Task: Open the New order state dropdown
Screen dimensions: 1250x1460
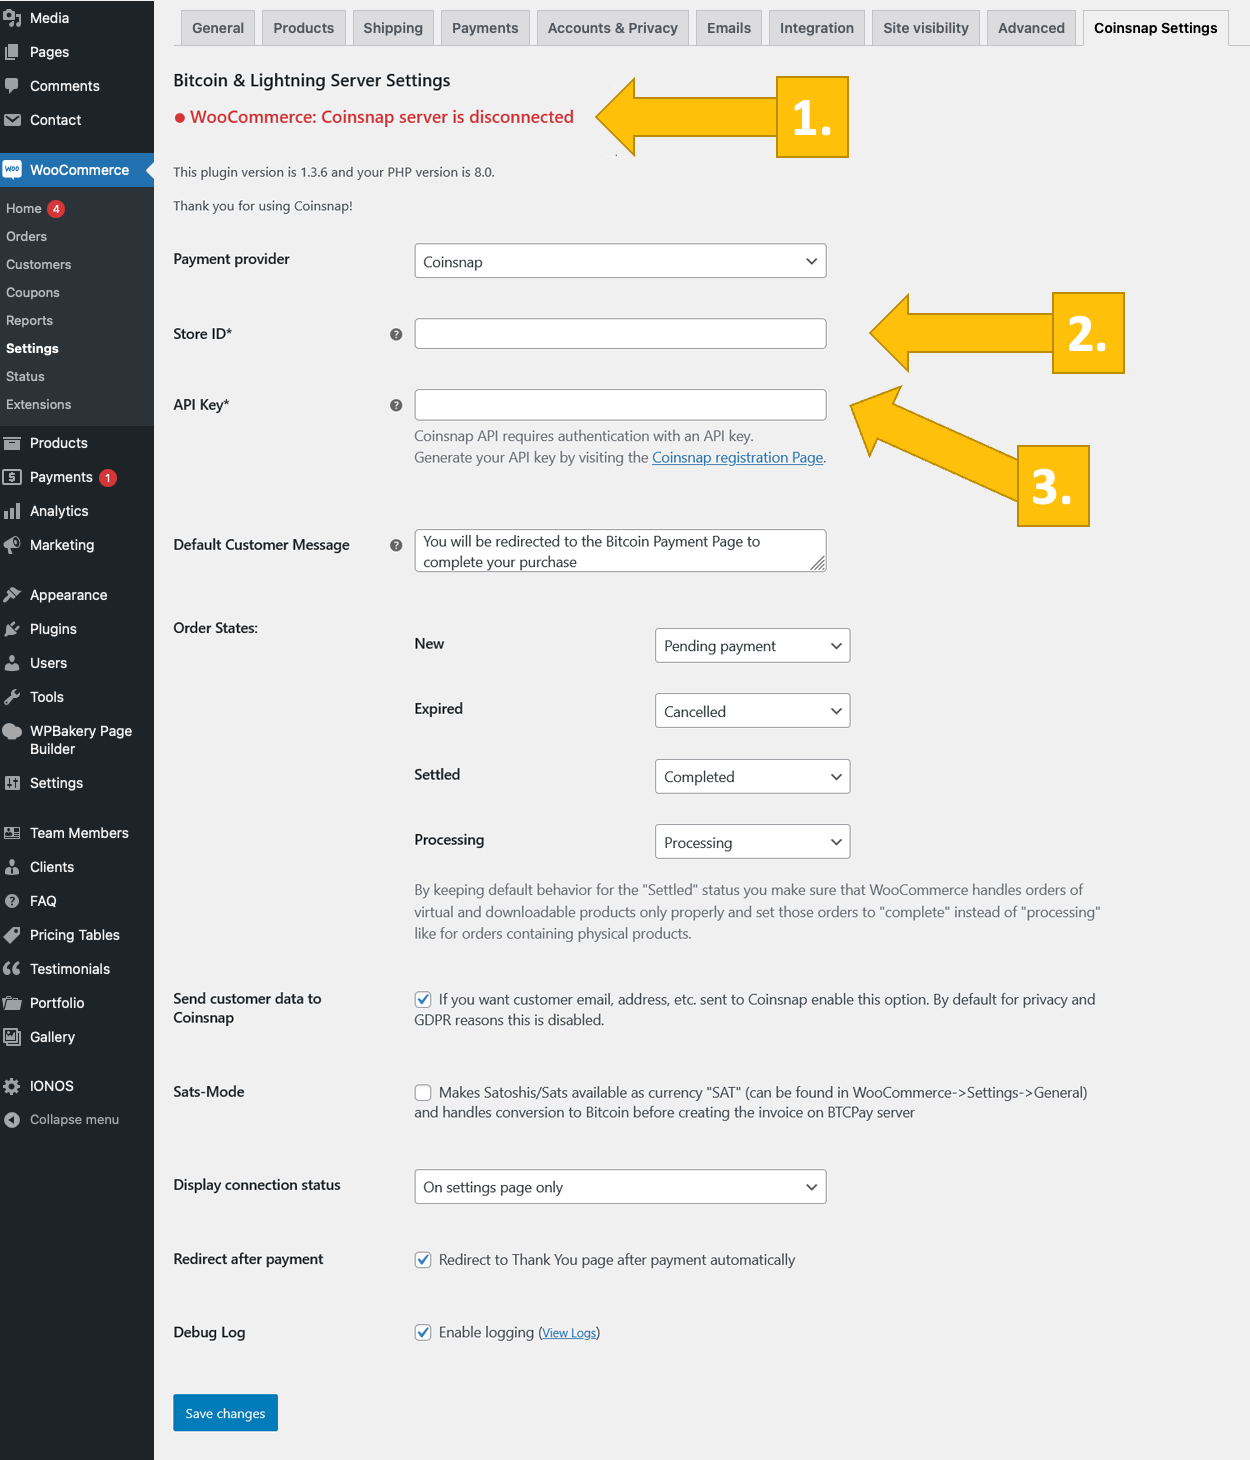Action: [x=752, y=646]
